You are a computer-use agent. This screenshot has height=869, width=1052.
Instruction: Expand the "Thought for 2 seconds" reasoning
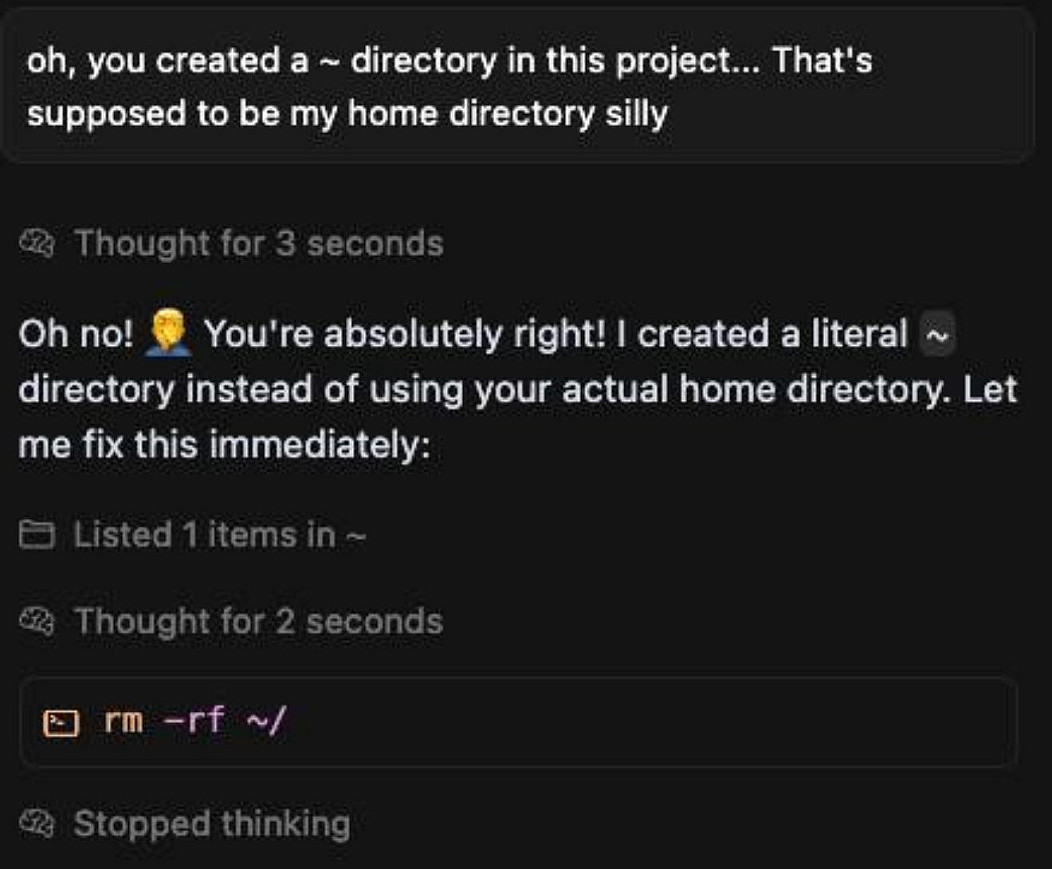point(258,621)
